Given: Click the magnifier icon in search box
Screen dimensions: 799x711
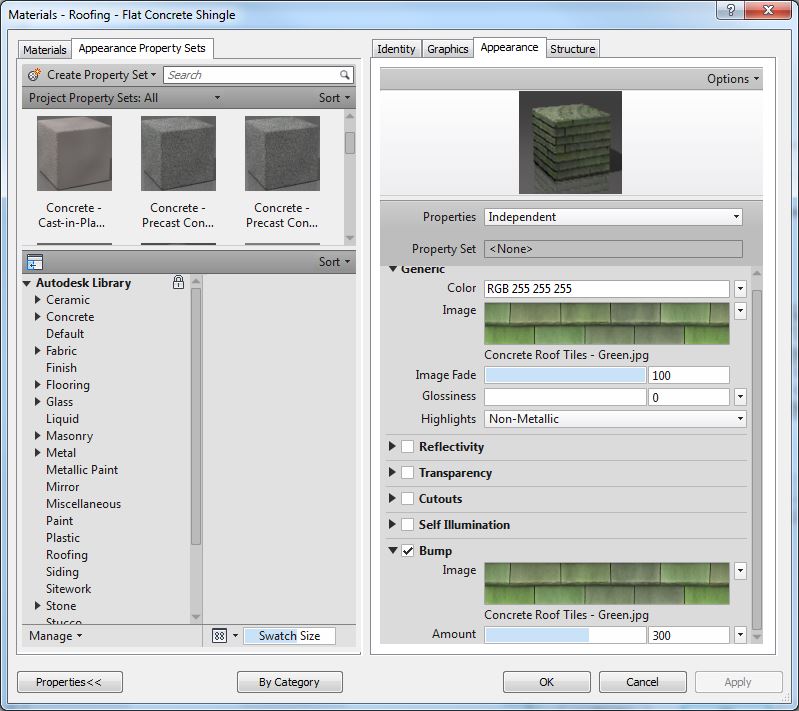Looking at the screenshot, I should click(x=345, y=75).
